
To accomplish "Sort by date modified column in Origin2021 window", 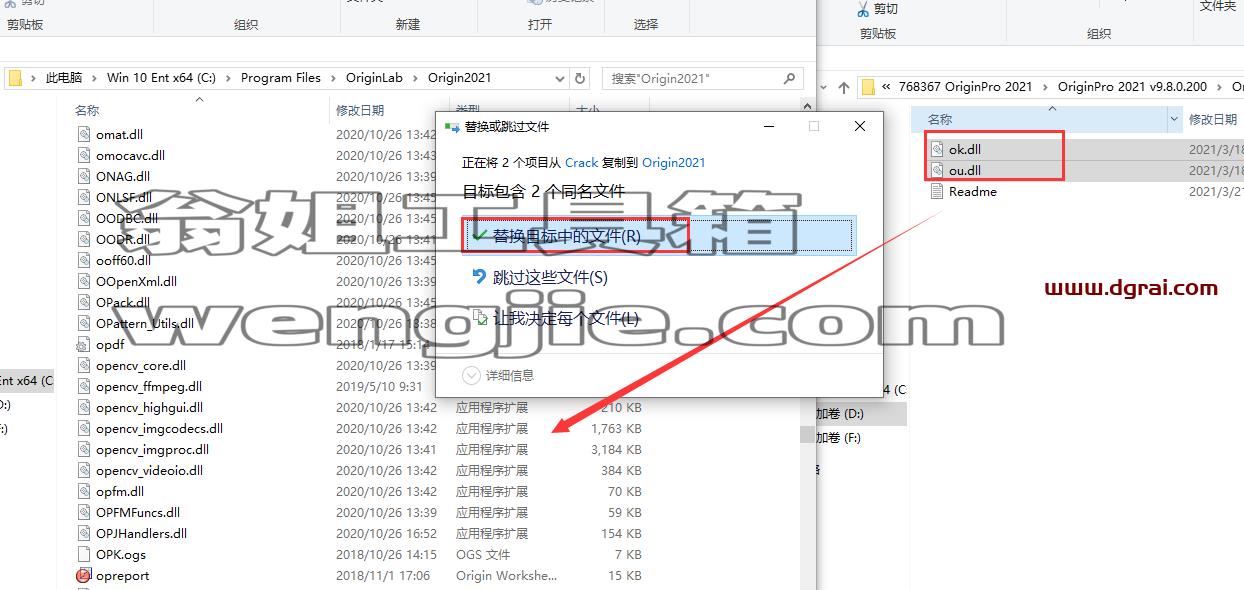I will (360, 110).
